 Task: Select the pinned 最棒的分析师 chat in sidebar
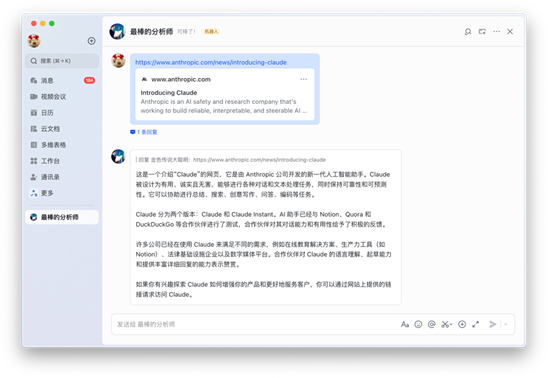pos(62,217)
